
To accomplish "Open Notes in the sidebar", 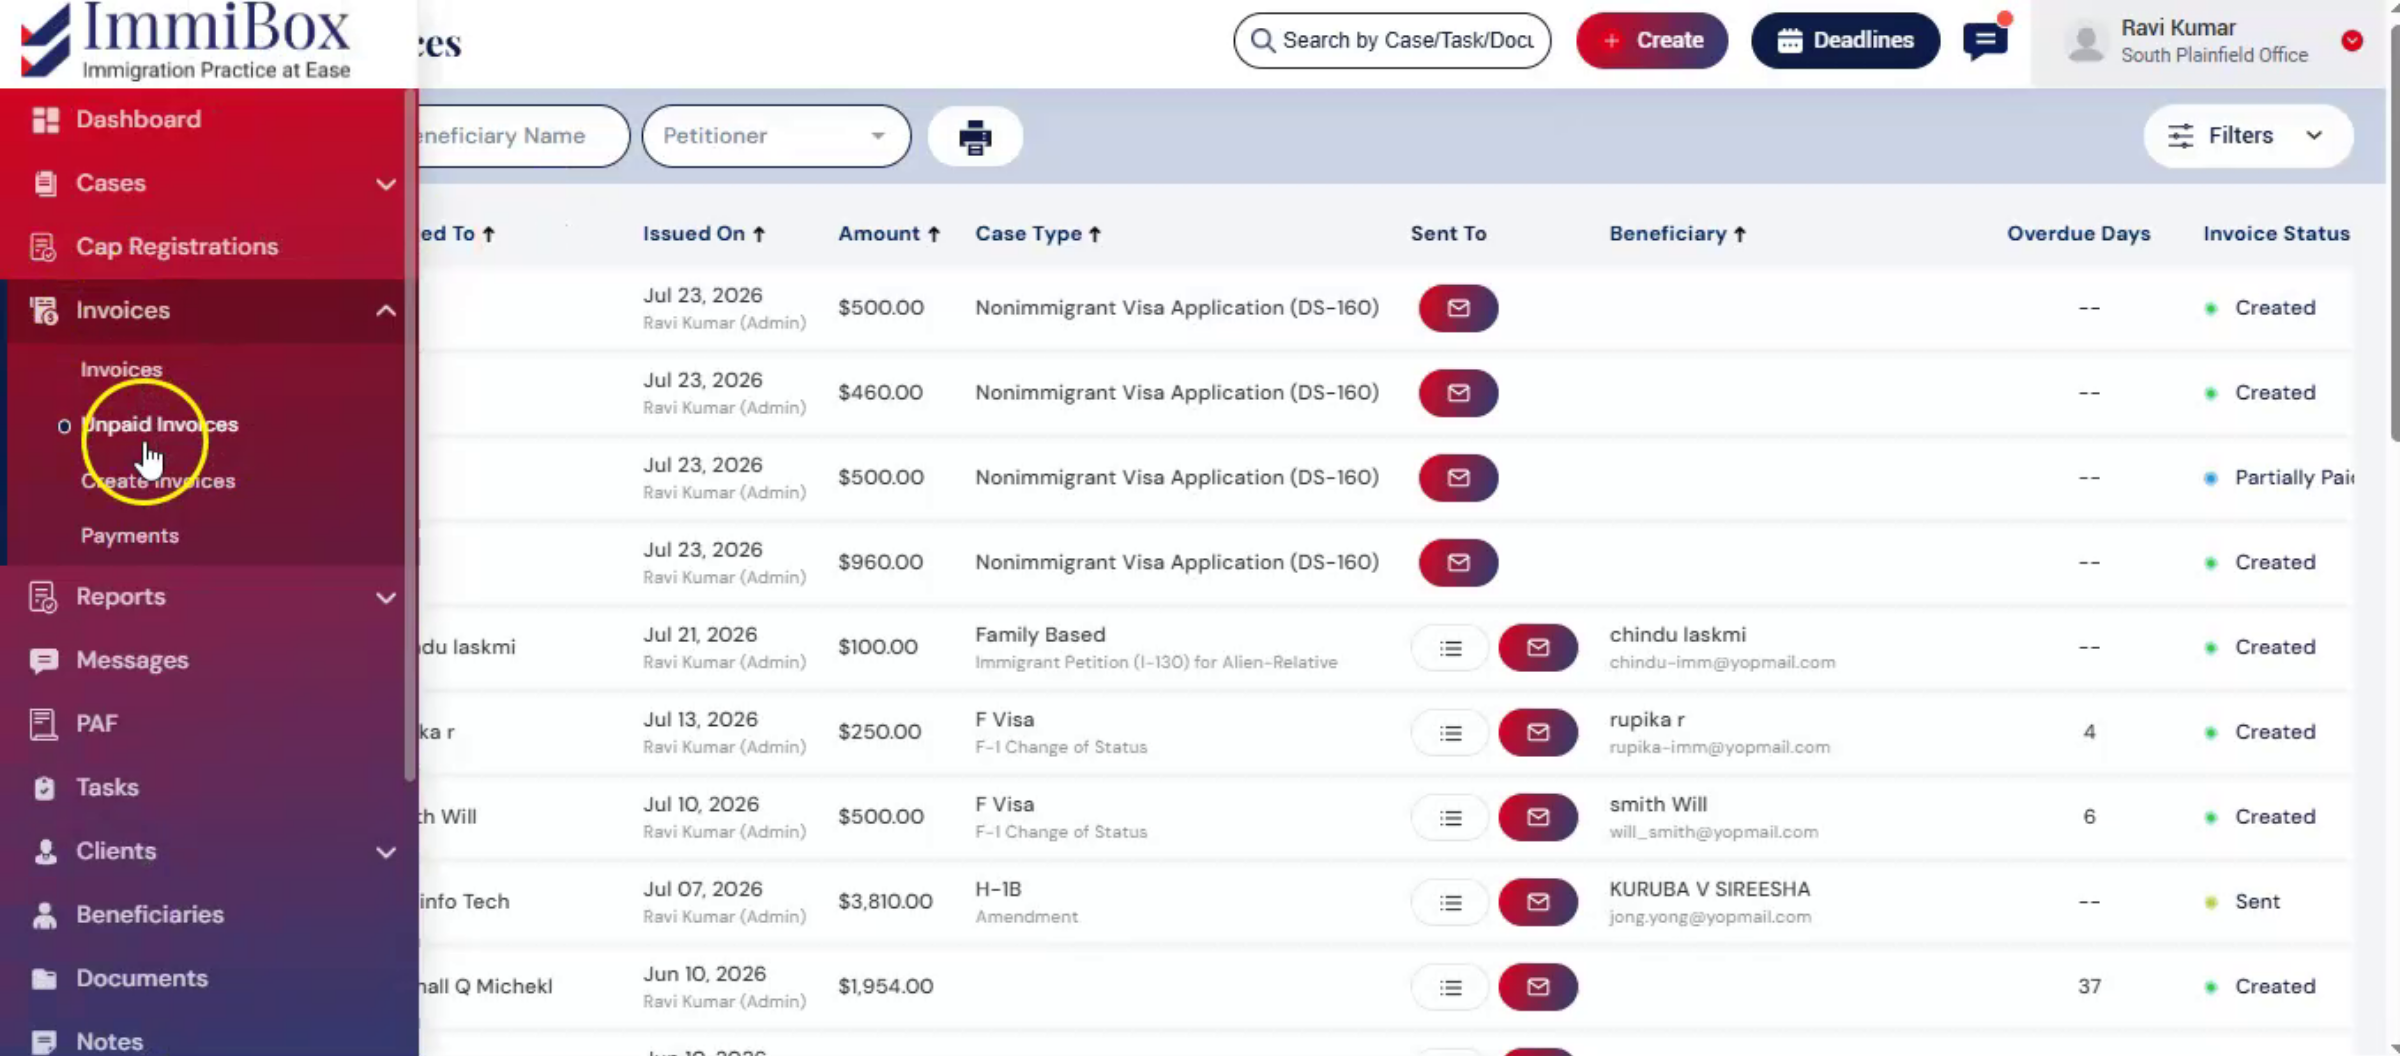I will coord(110,1041).
